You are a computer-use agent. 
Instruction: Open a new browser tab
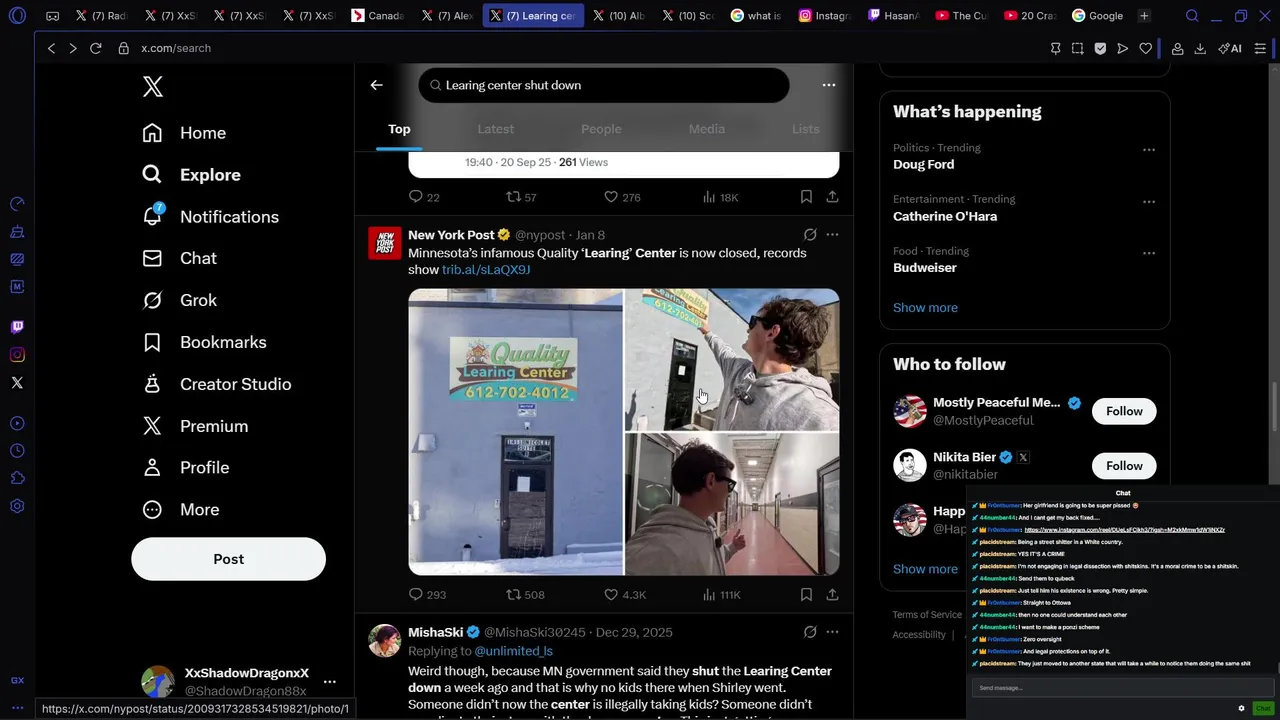click(x=1144, y=16)
